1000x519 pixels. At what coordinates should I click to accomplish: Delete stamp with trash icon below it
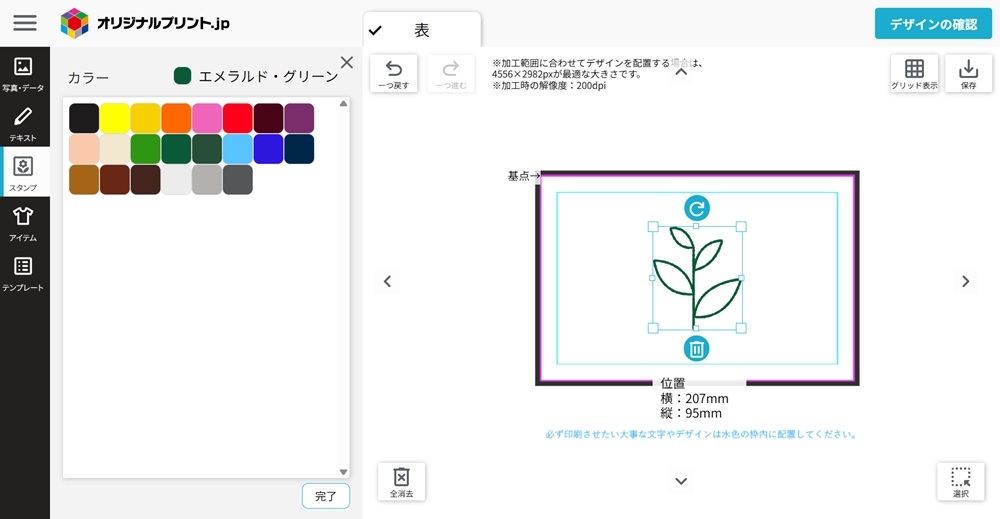696,349
